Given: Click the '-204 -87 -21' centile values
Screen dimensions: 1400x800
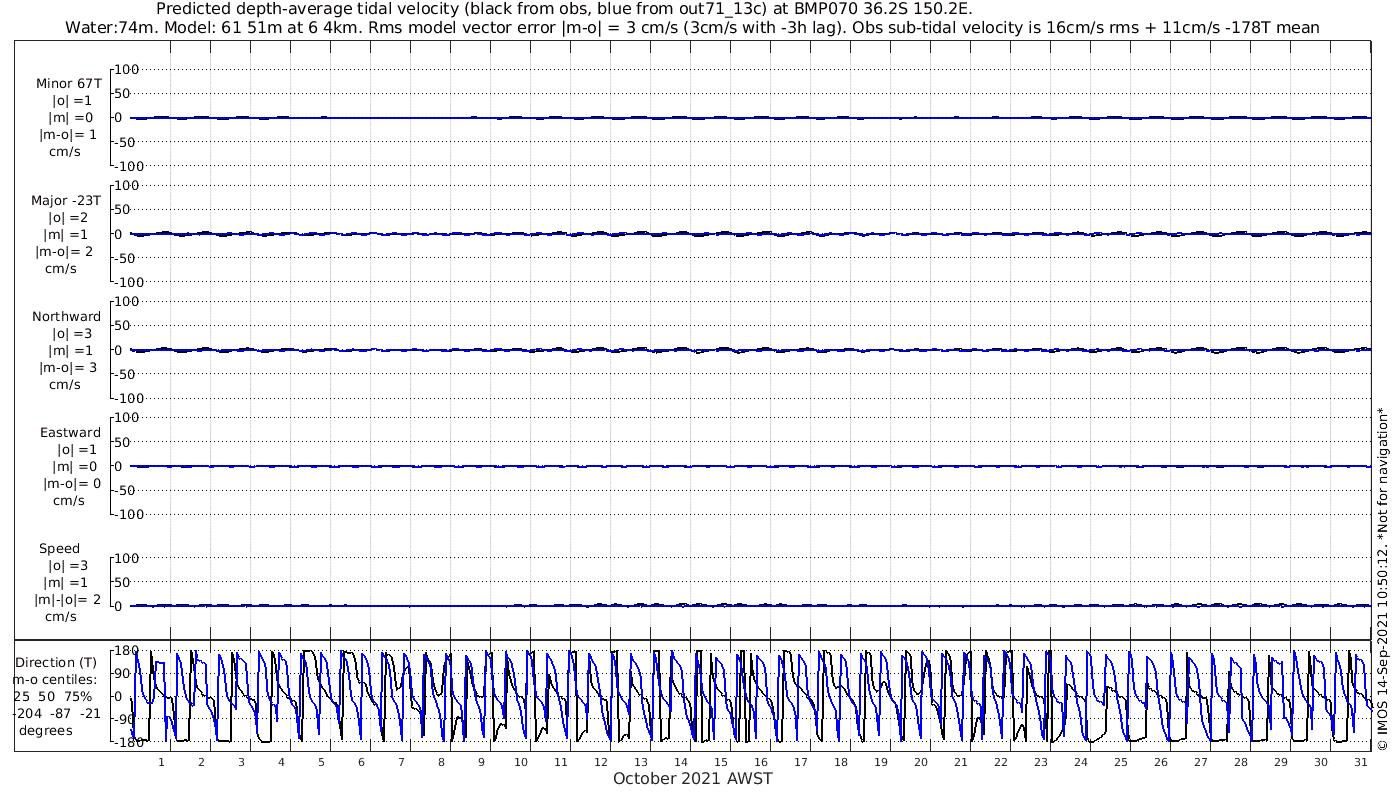Looking at the screenshot, I should pos(57,713).
